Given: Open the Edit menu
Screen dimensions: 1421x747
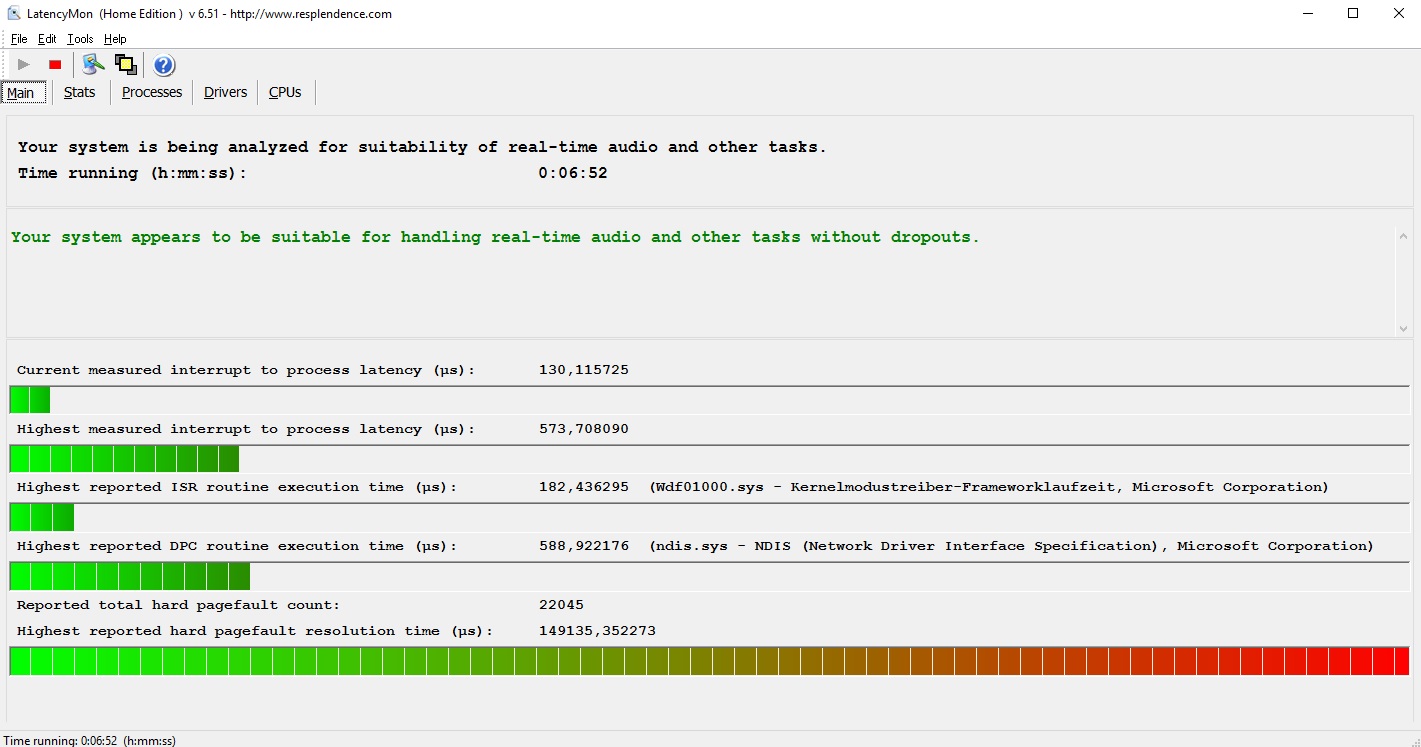Looking at the screenshot, I should click(47, 39).
